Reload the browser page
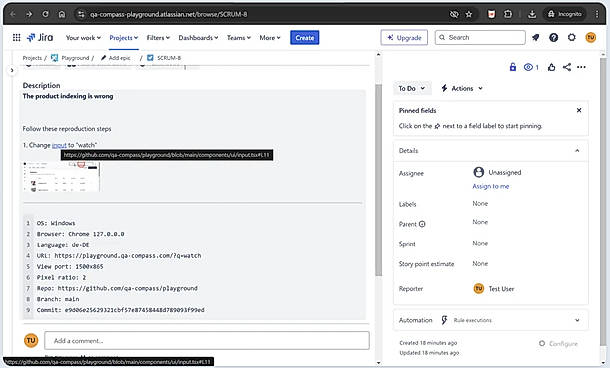Image resolution: width=610 pixels, height=368 pixels. 45,14
